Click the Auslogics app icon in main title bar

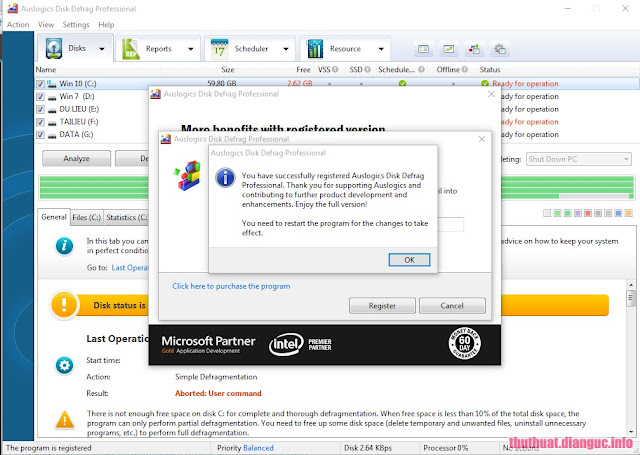(x=13, y=8)
